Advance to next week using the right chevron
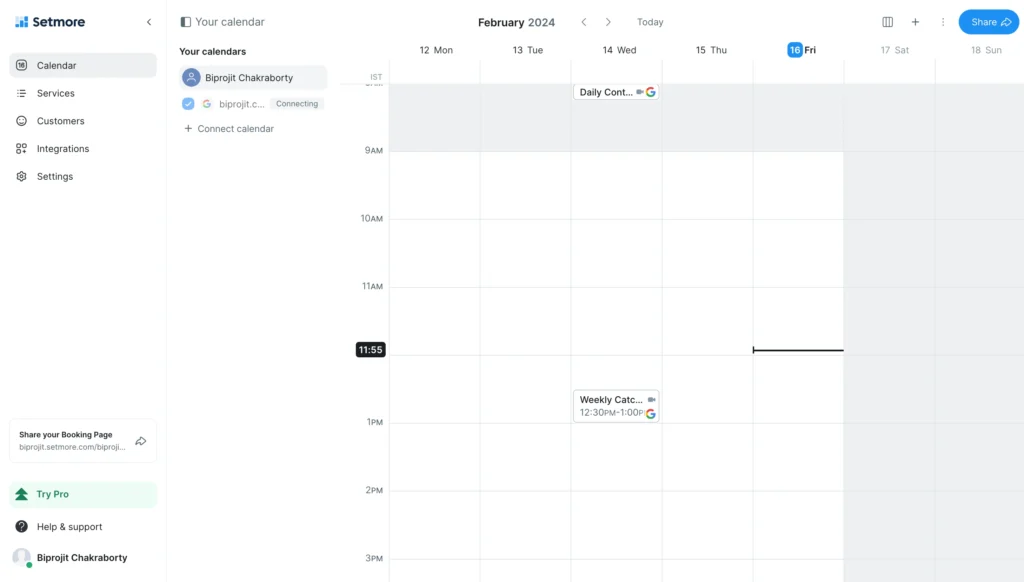Viewport: 1024px width, 582px height. click(608, 21)
